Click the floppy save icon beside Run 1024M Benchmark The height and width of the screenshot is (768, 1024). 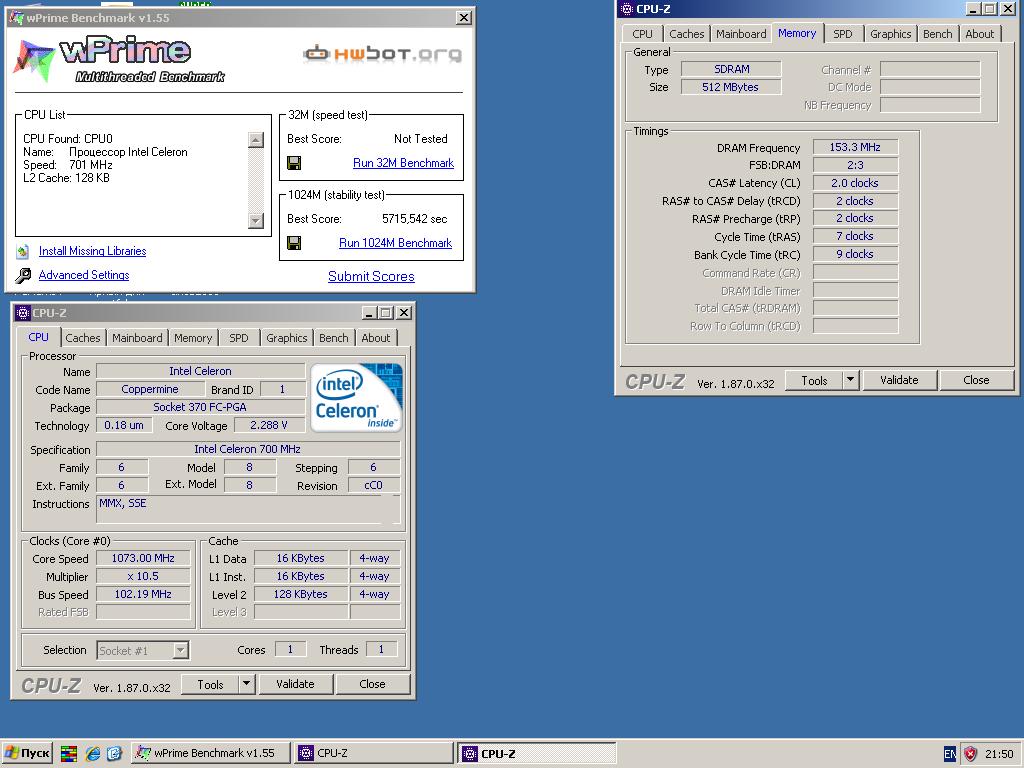coord(294,243)
